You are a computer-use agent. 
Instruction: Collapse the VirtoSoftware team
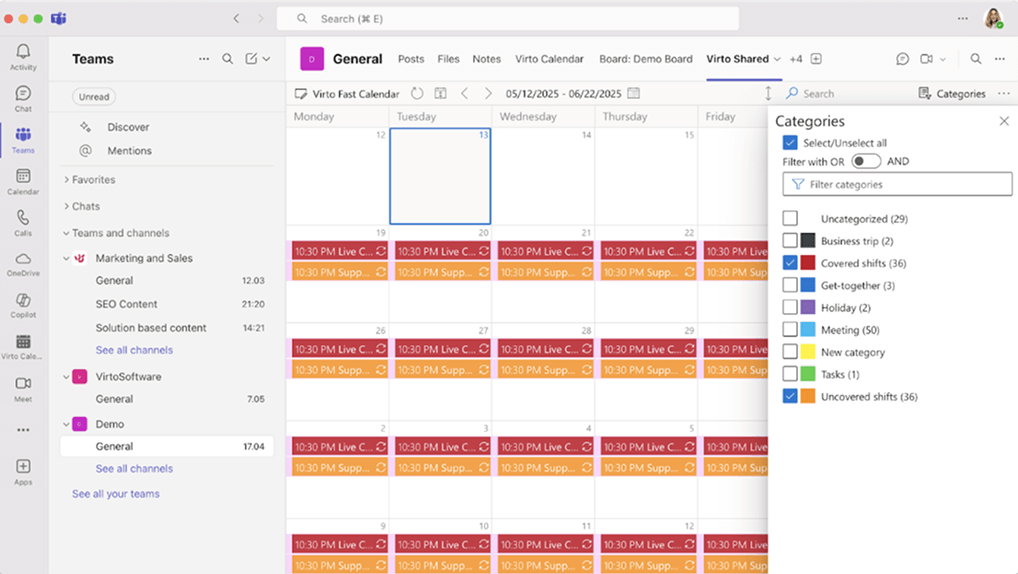[66, 377]
